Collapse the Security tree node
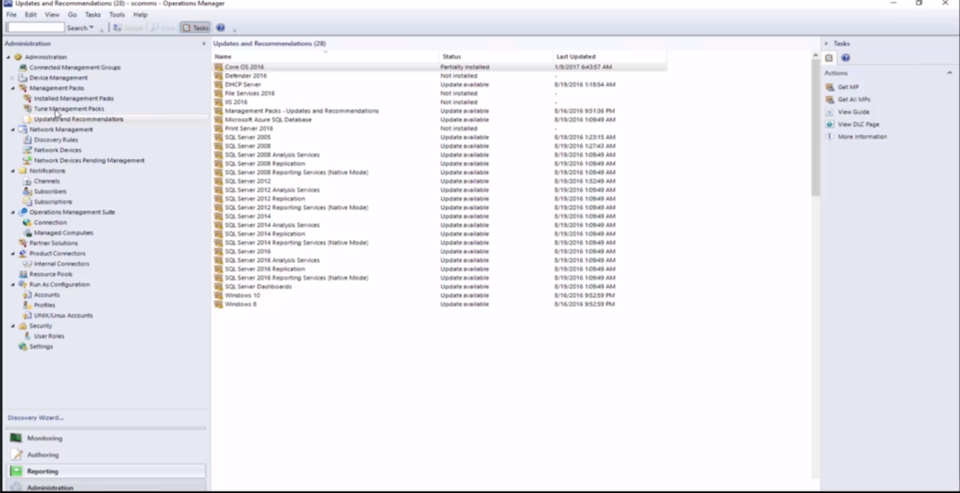 tap(12, 326)
